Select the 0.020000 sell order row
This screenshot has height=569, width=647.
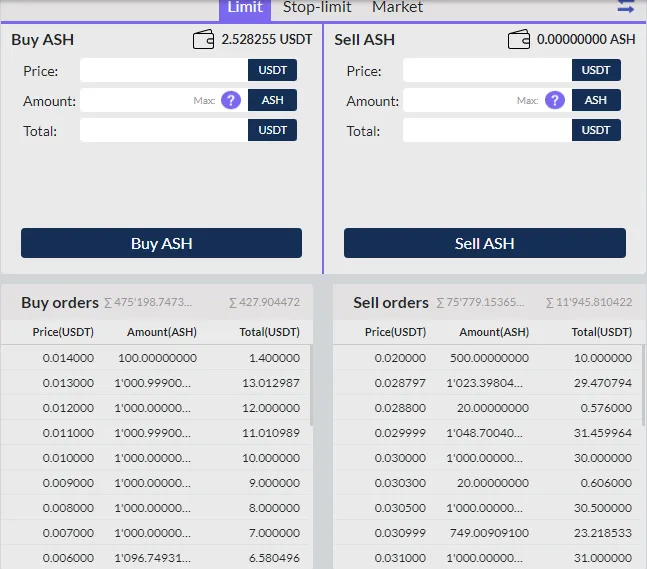pyautogui.click(x=487, y=358)
